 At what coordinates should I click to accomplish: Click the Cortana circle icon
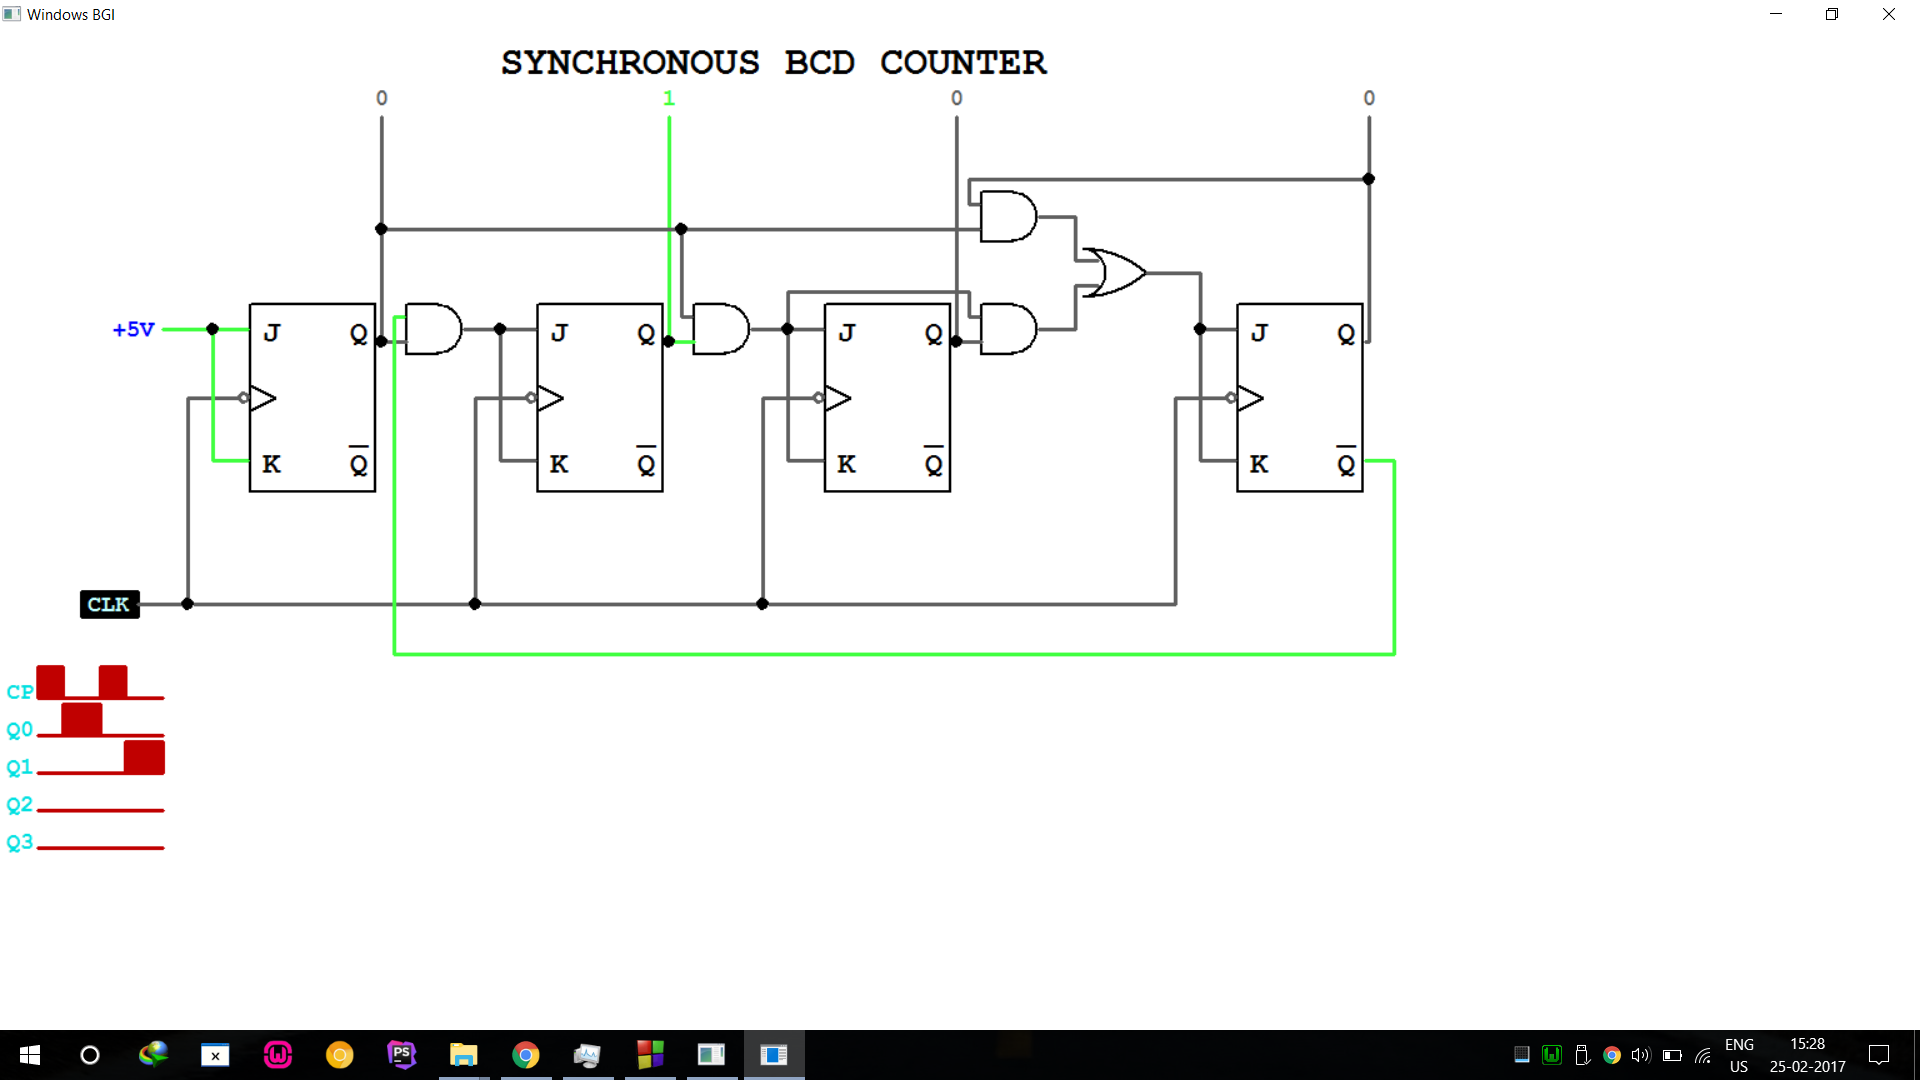[x=90, y=1055]
